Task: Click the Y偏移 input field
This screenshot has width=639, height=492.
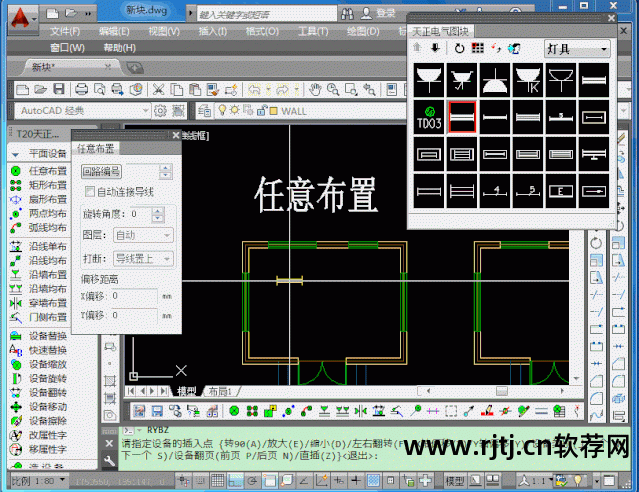Action: (133, 315)
